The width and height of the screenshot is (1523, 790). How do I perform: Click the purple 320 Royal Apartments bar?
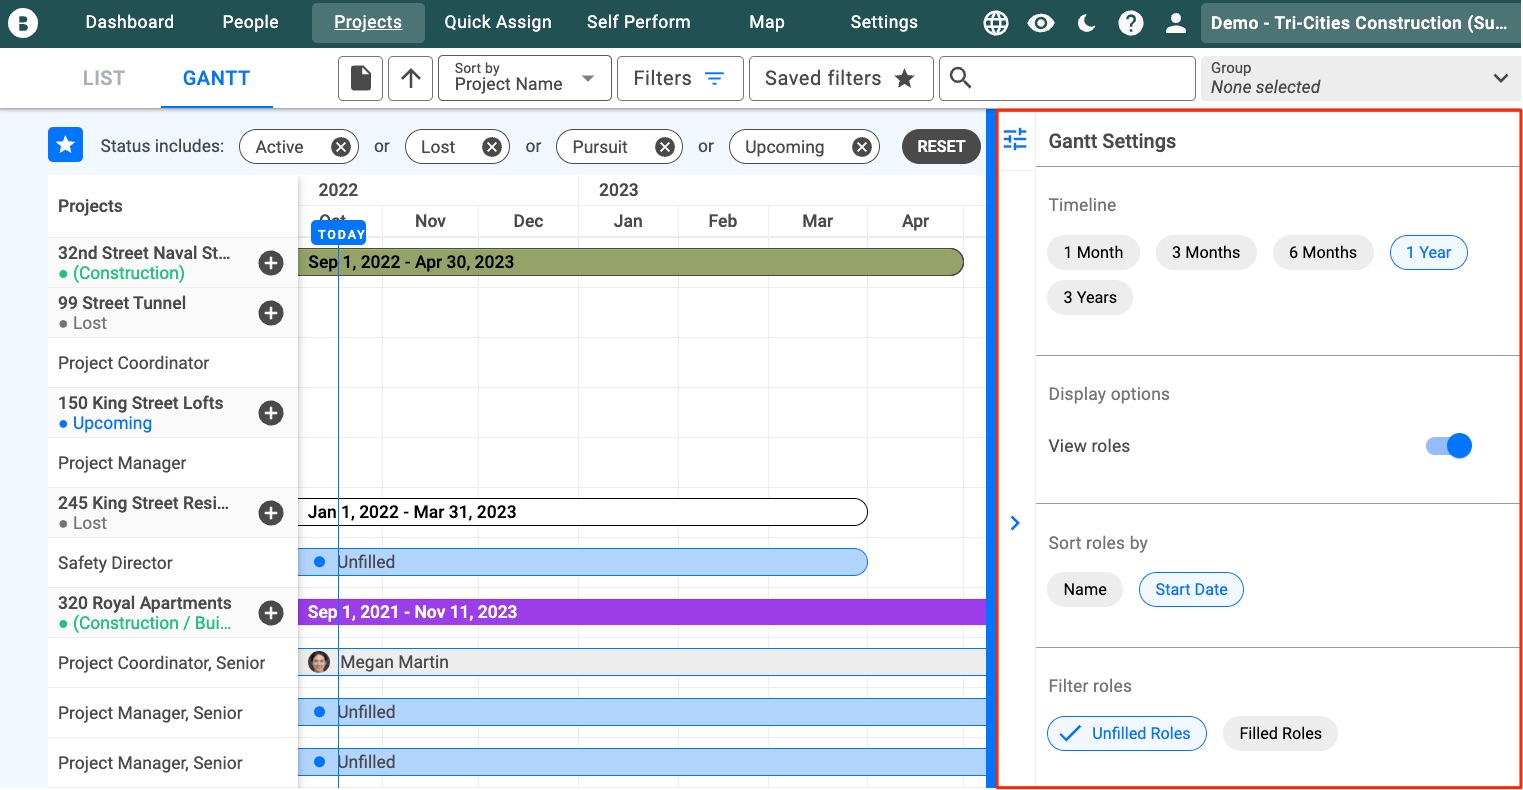[642, 612]
